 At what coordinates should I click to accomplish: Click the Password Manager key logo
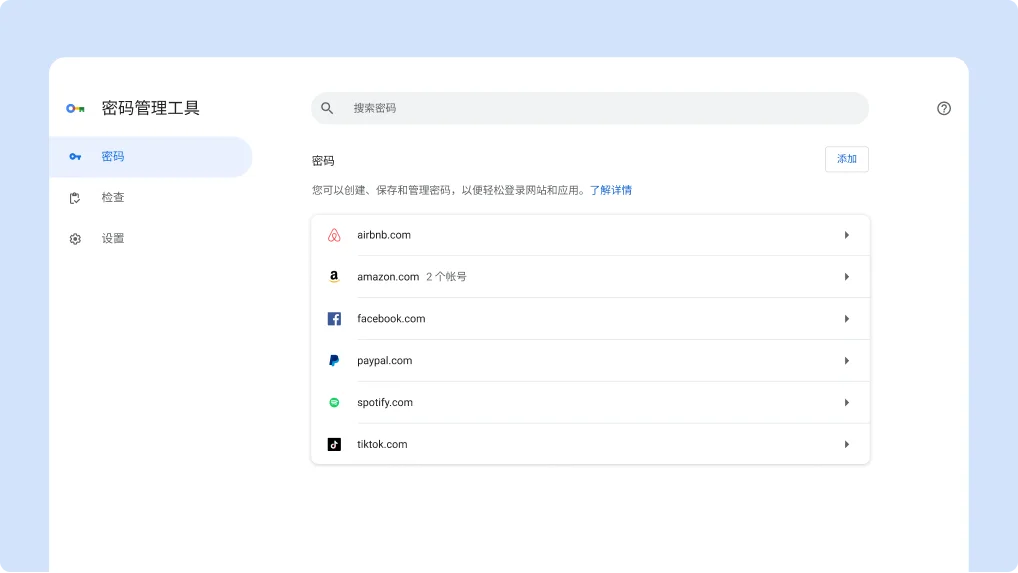click(75, 108)
